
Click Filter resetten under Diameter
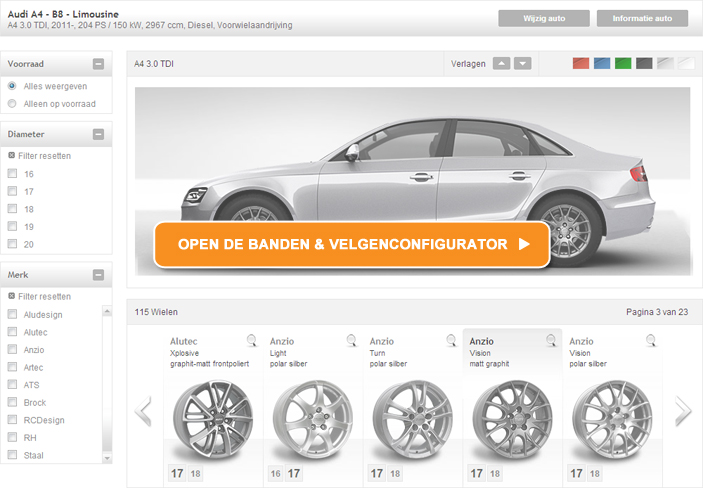44,156
